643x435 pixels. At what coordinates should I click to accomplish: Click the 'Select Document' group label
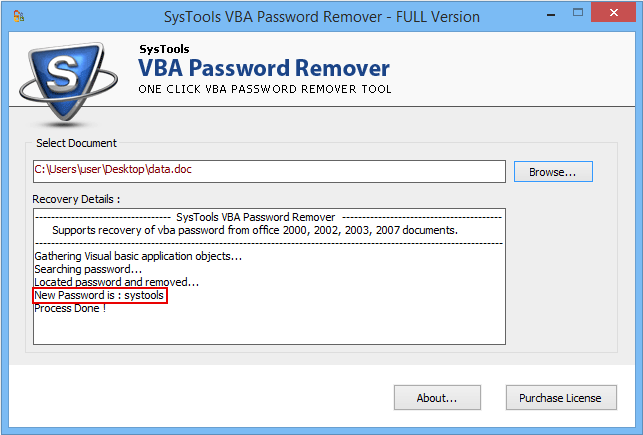click(x=76, y=143)
